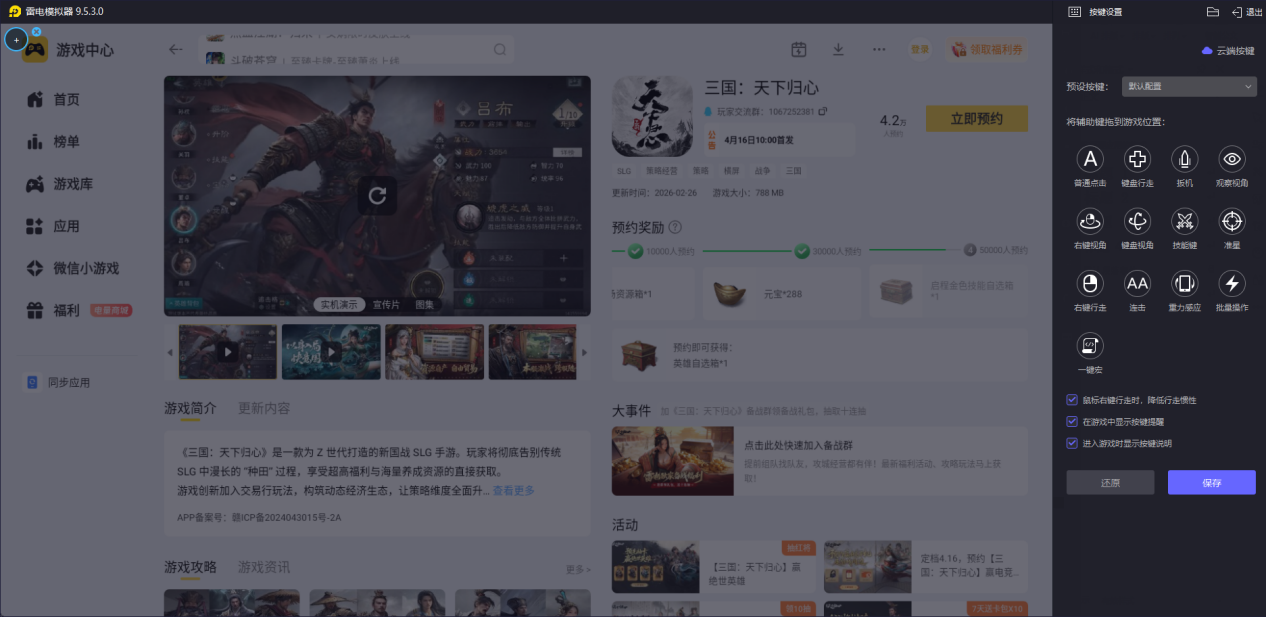Open the folder icon in key settings header
Viewport: 1266px width, 617px height.
tap(1213, 12)
